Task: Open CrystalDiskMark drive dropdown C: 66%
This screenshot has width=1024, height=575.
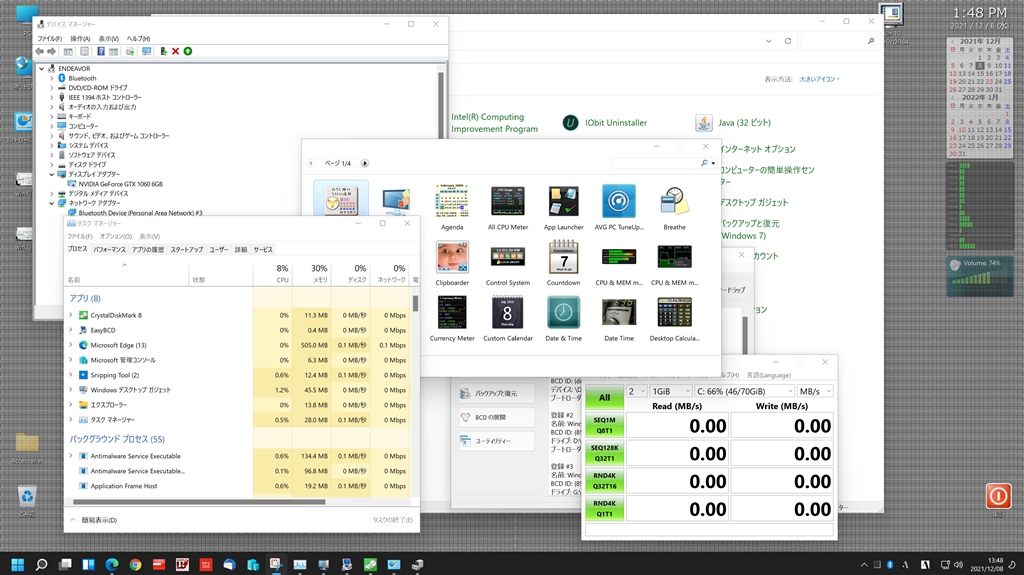Action: [744, 391]
